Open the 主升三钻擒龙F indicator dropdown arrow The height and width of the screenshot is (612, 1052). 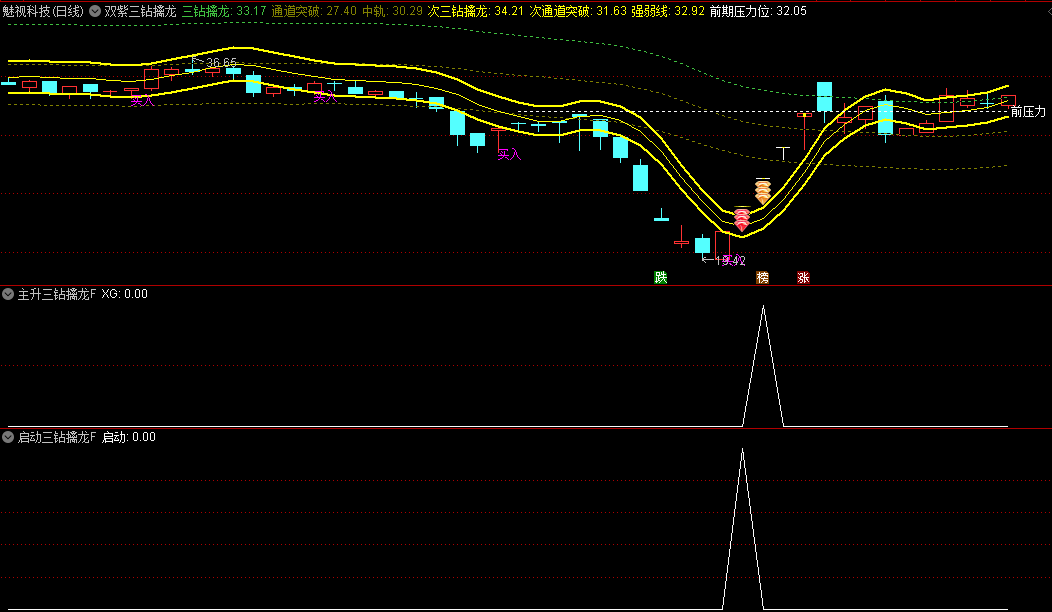(9, 295)
